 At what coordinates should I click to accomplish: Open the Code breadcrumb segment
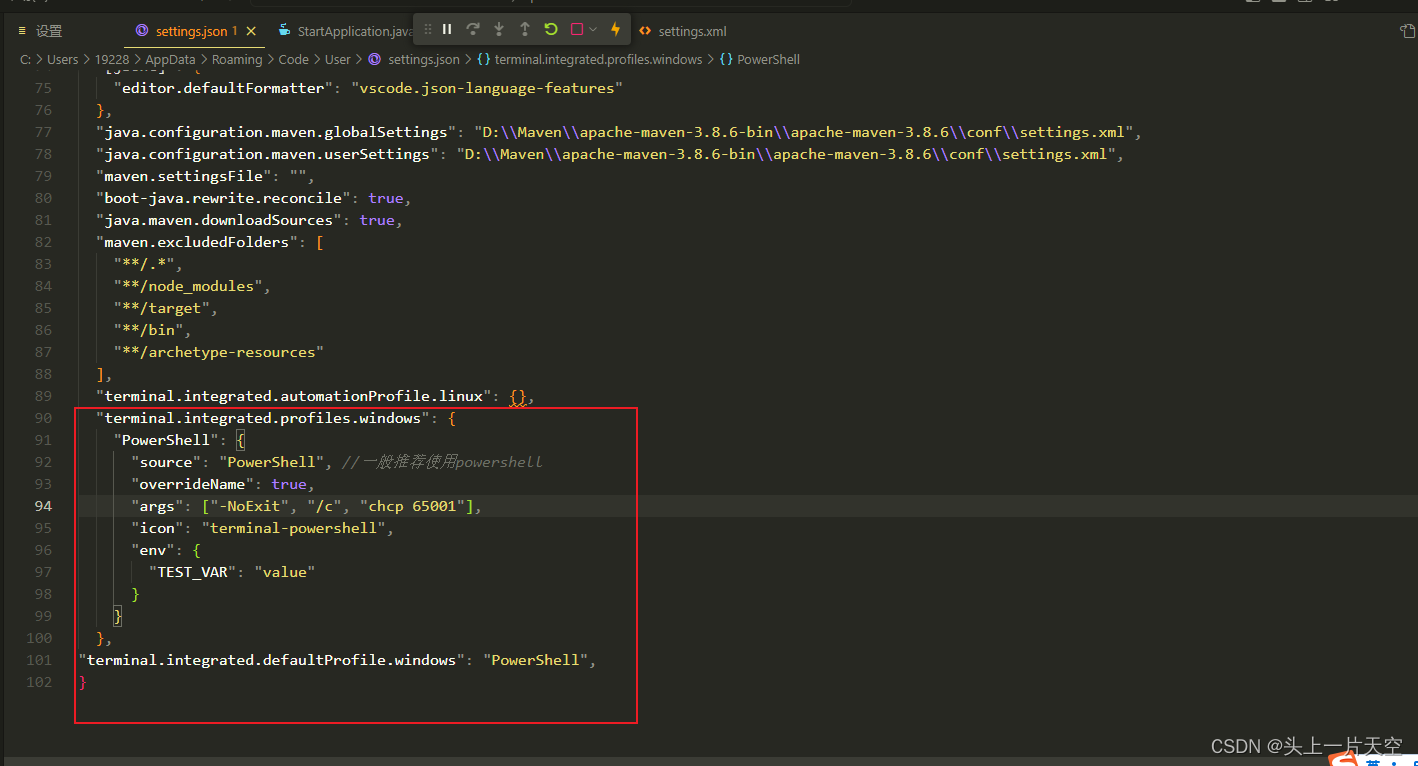[x=293, y=59]
